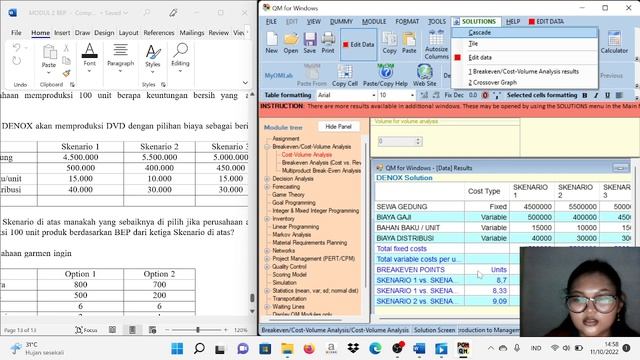Click the Cut scissors icon in Word
The width and height of the screenshot is (640, 360).
[66, 48]
